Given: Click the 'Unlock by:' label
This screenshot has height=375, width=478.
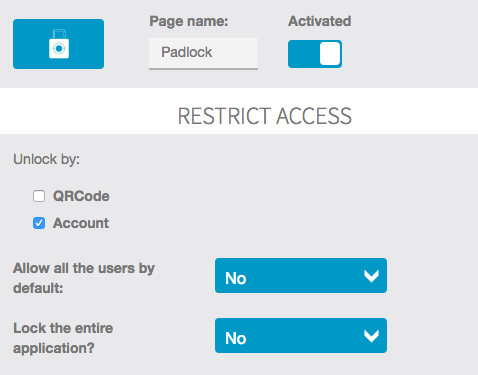Looking at the screenshot, I should coord(46,159).
